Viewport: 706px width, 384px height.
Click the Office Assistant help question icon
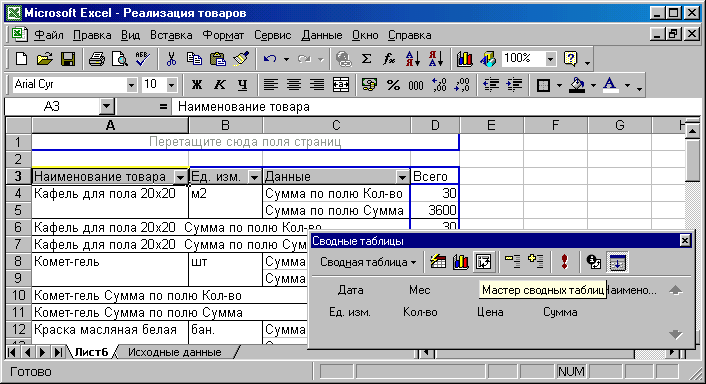pos(570,59)
